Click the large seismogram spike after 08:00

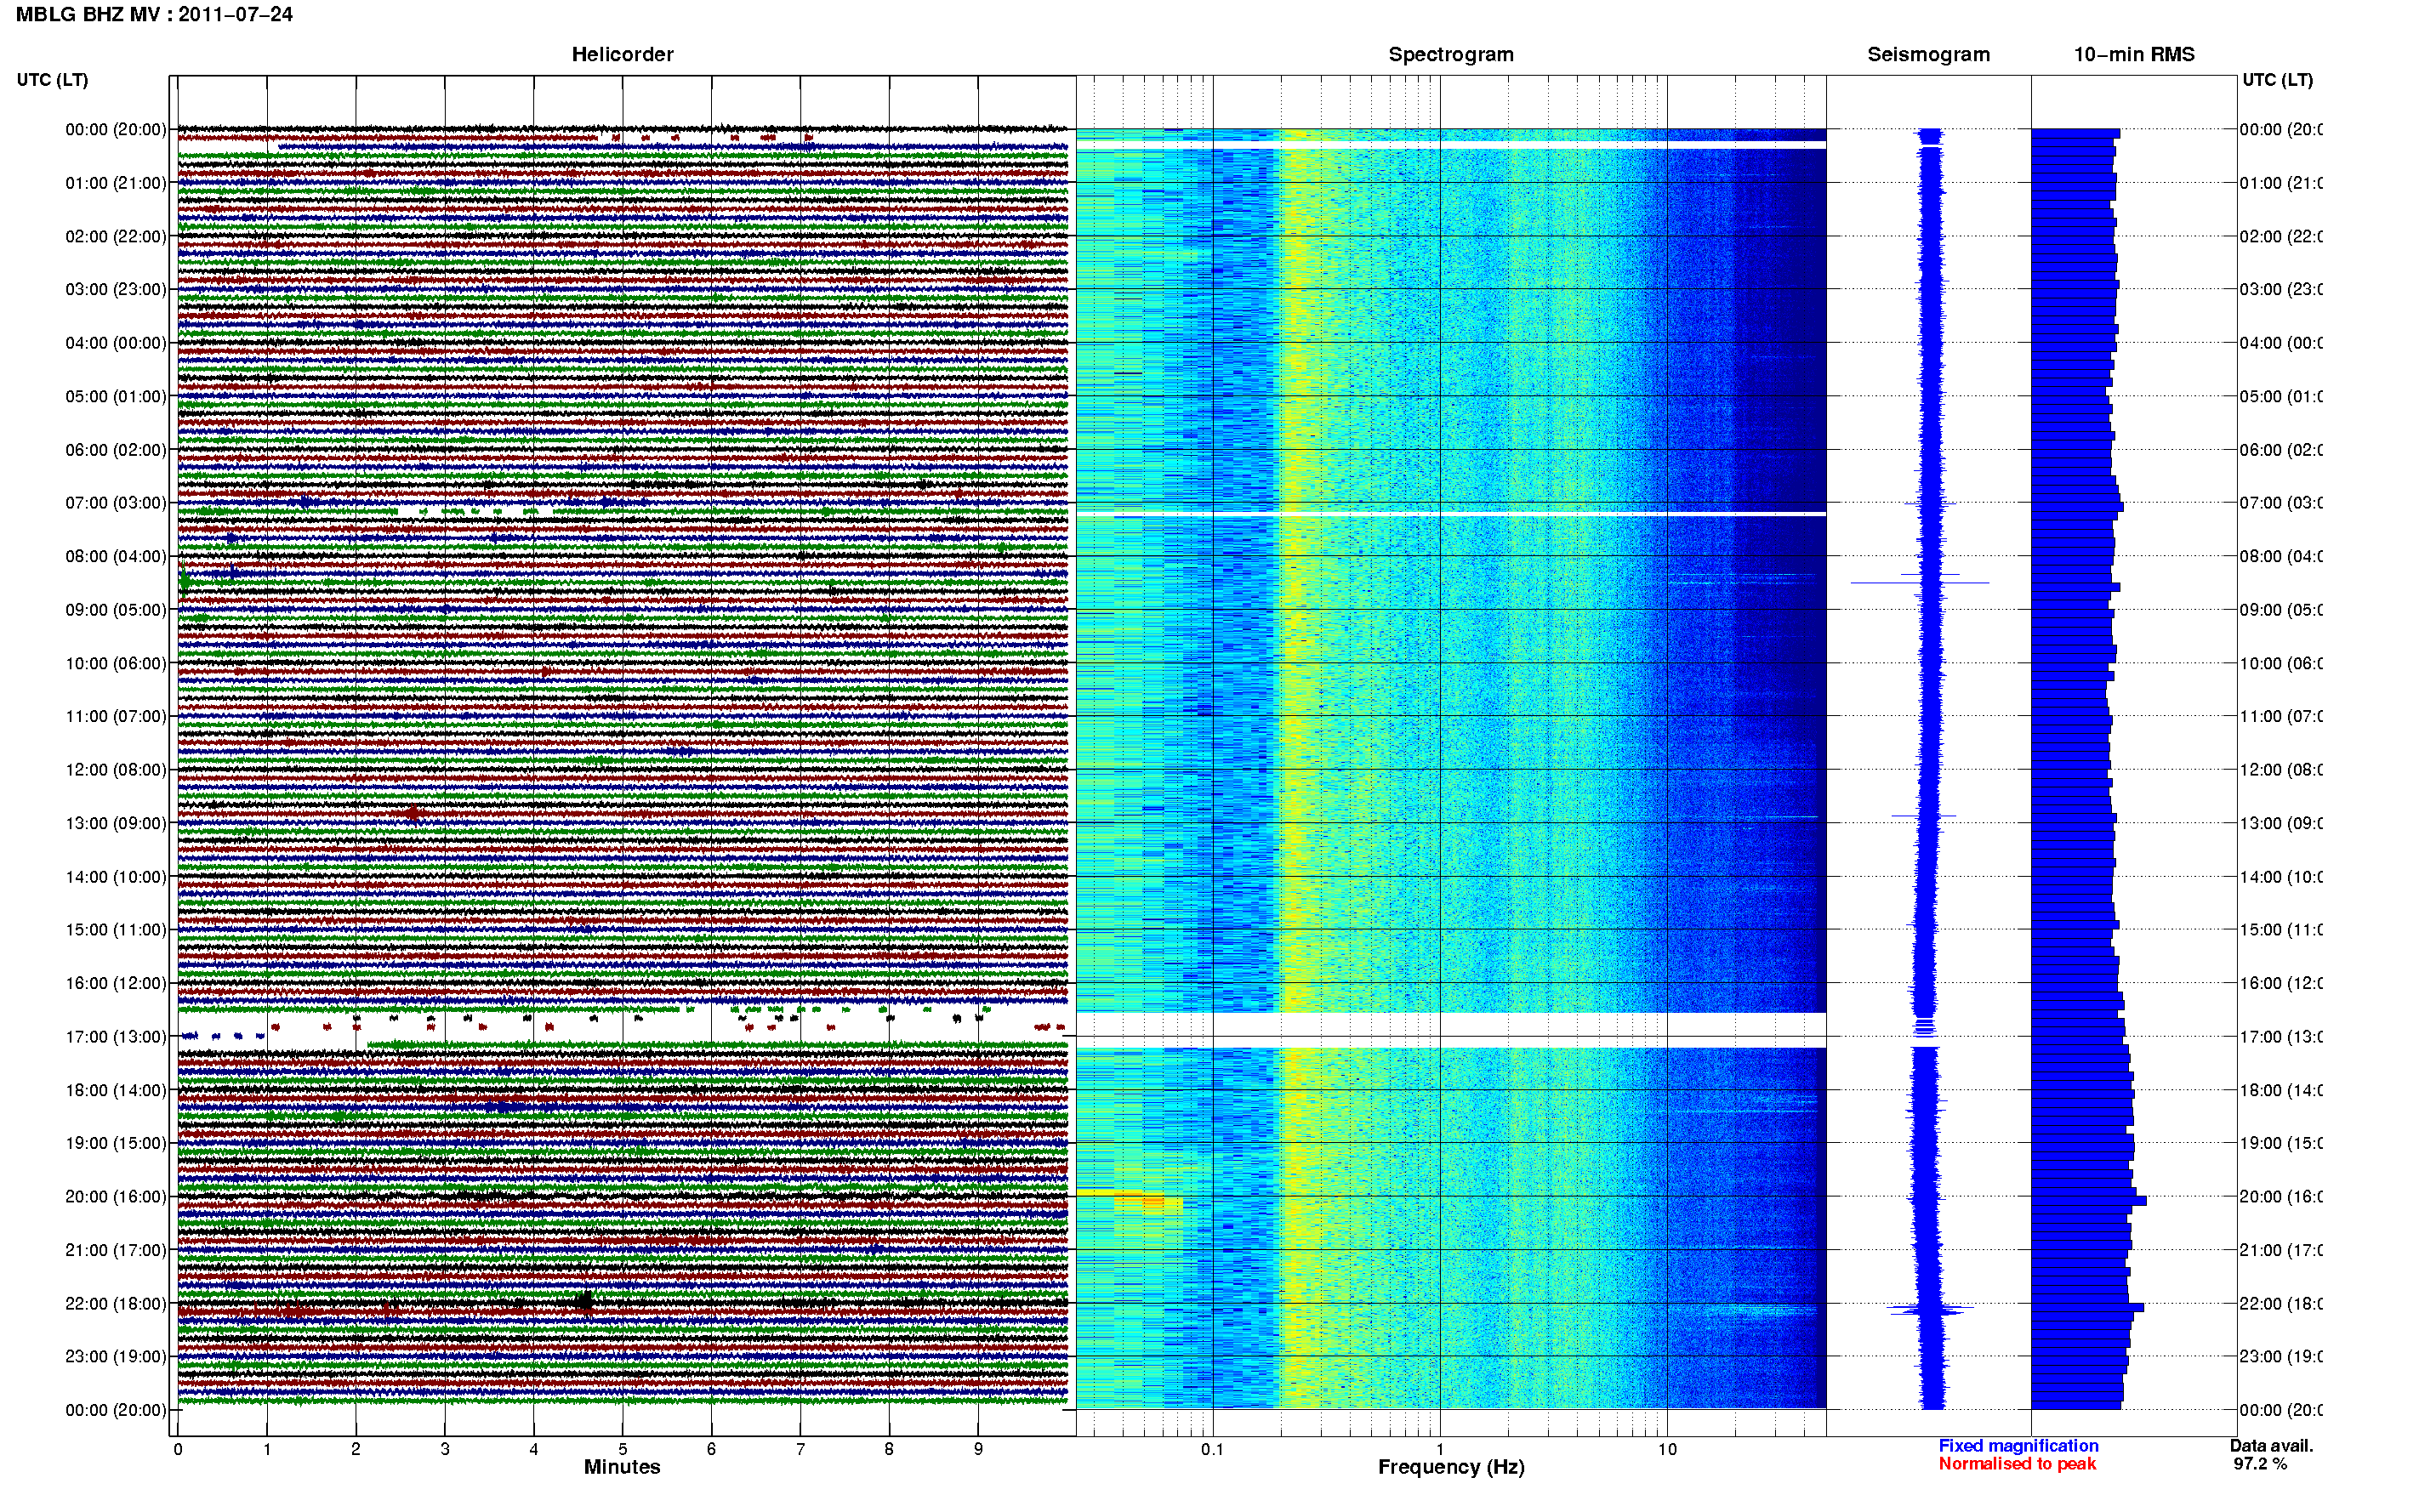click(x=1920, y=582)
